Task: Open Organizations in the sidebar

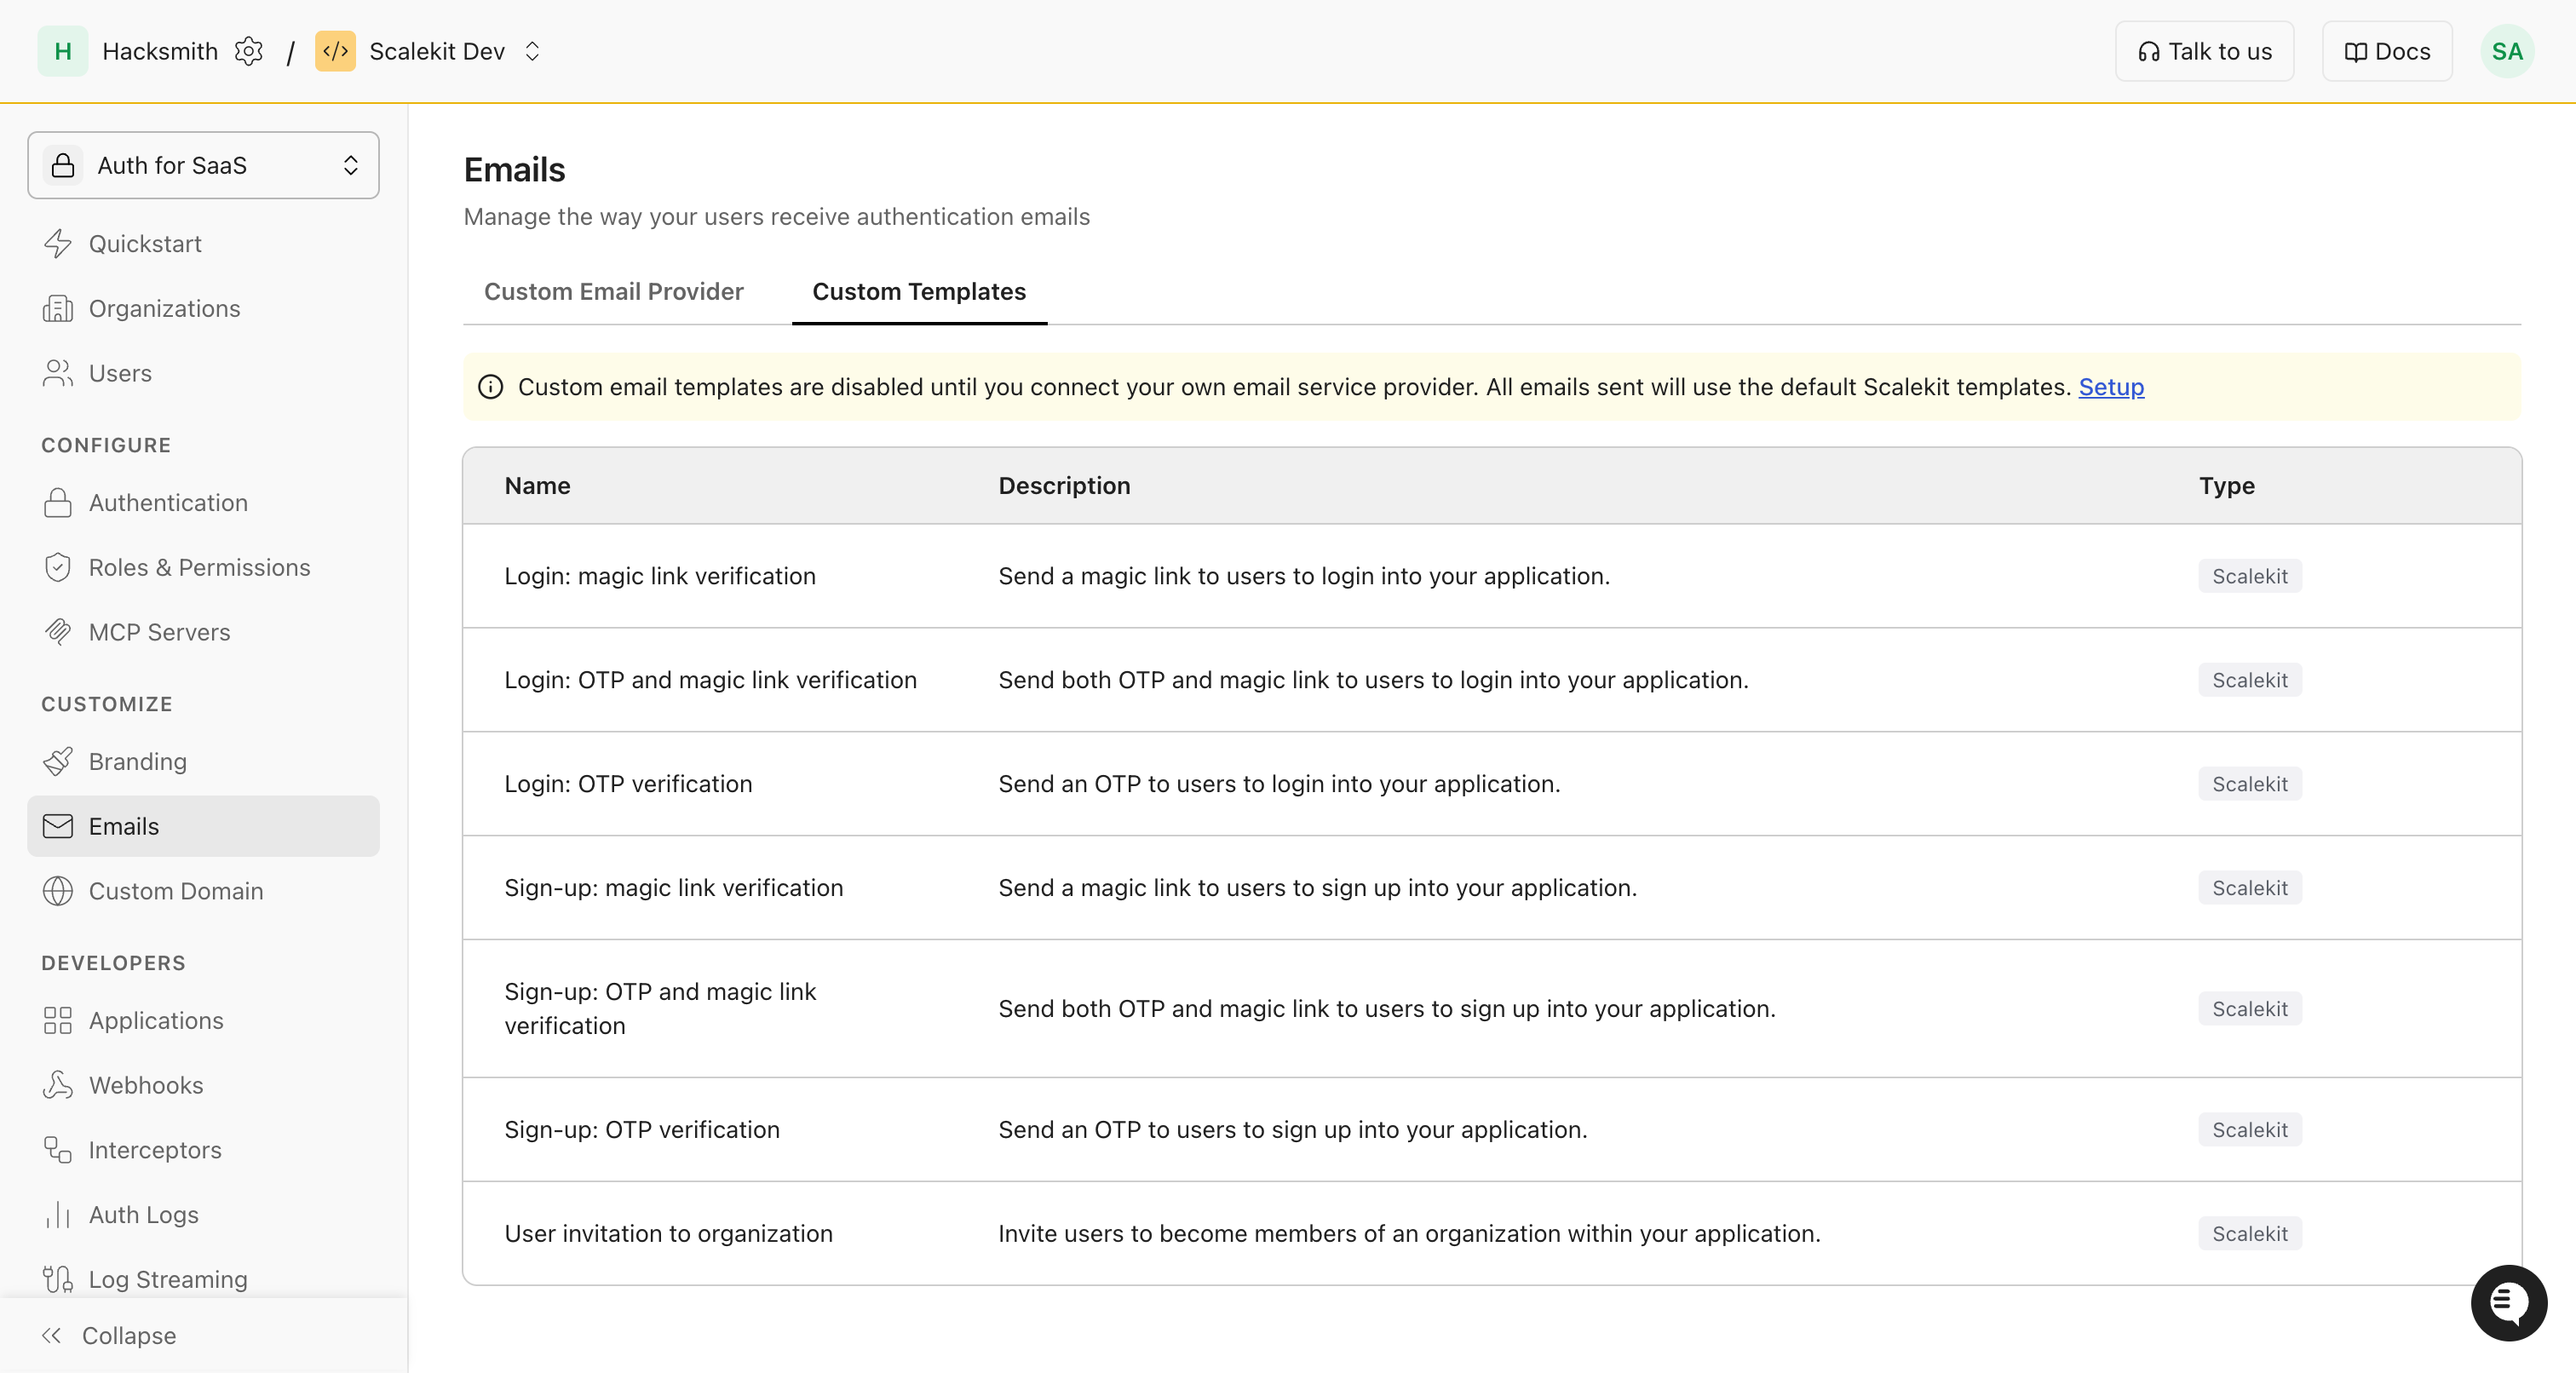Action: 203,308
